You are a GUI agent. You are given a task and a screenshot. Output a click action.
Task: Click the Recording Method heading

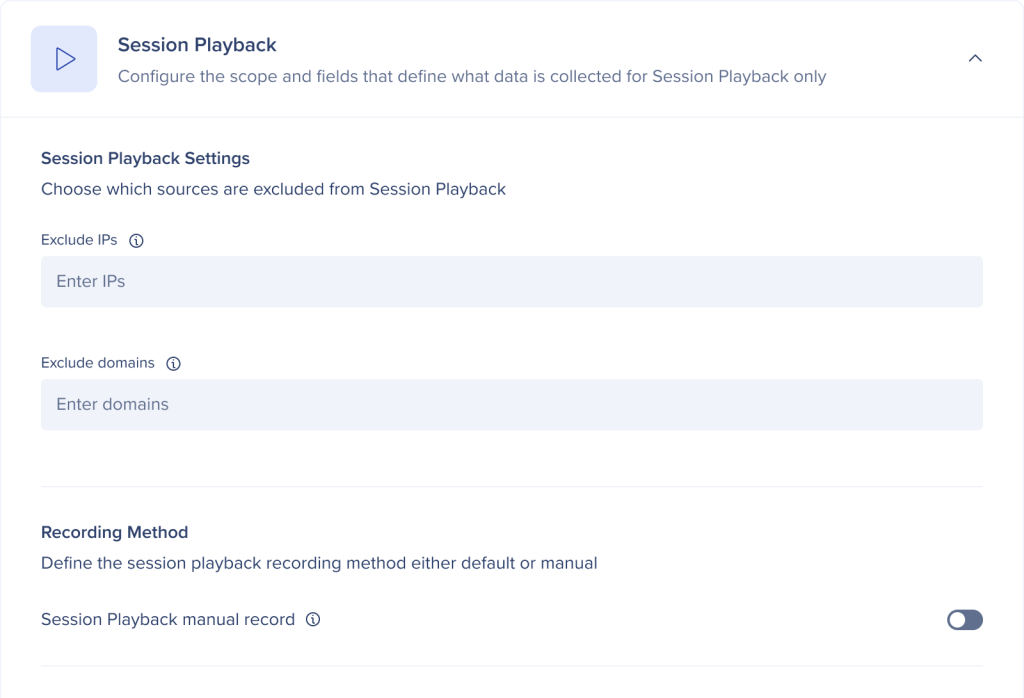[114, 532]
